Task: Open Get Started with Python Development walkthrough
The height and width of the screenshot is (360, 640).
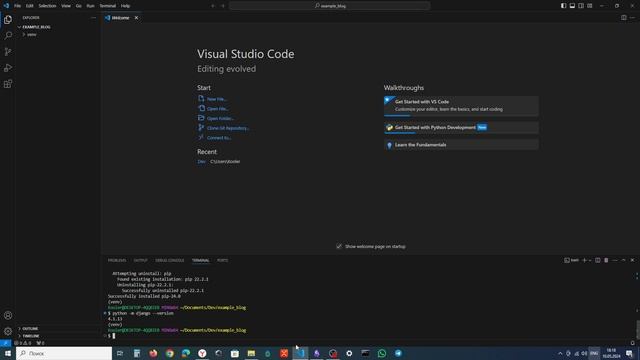Action: 461,127
